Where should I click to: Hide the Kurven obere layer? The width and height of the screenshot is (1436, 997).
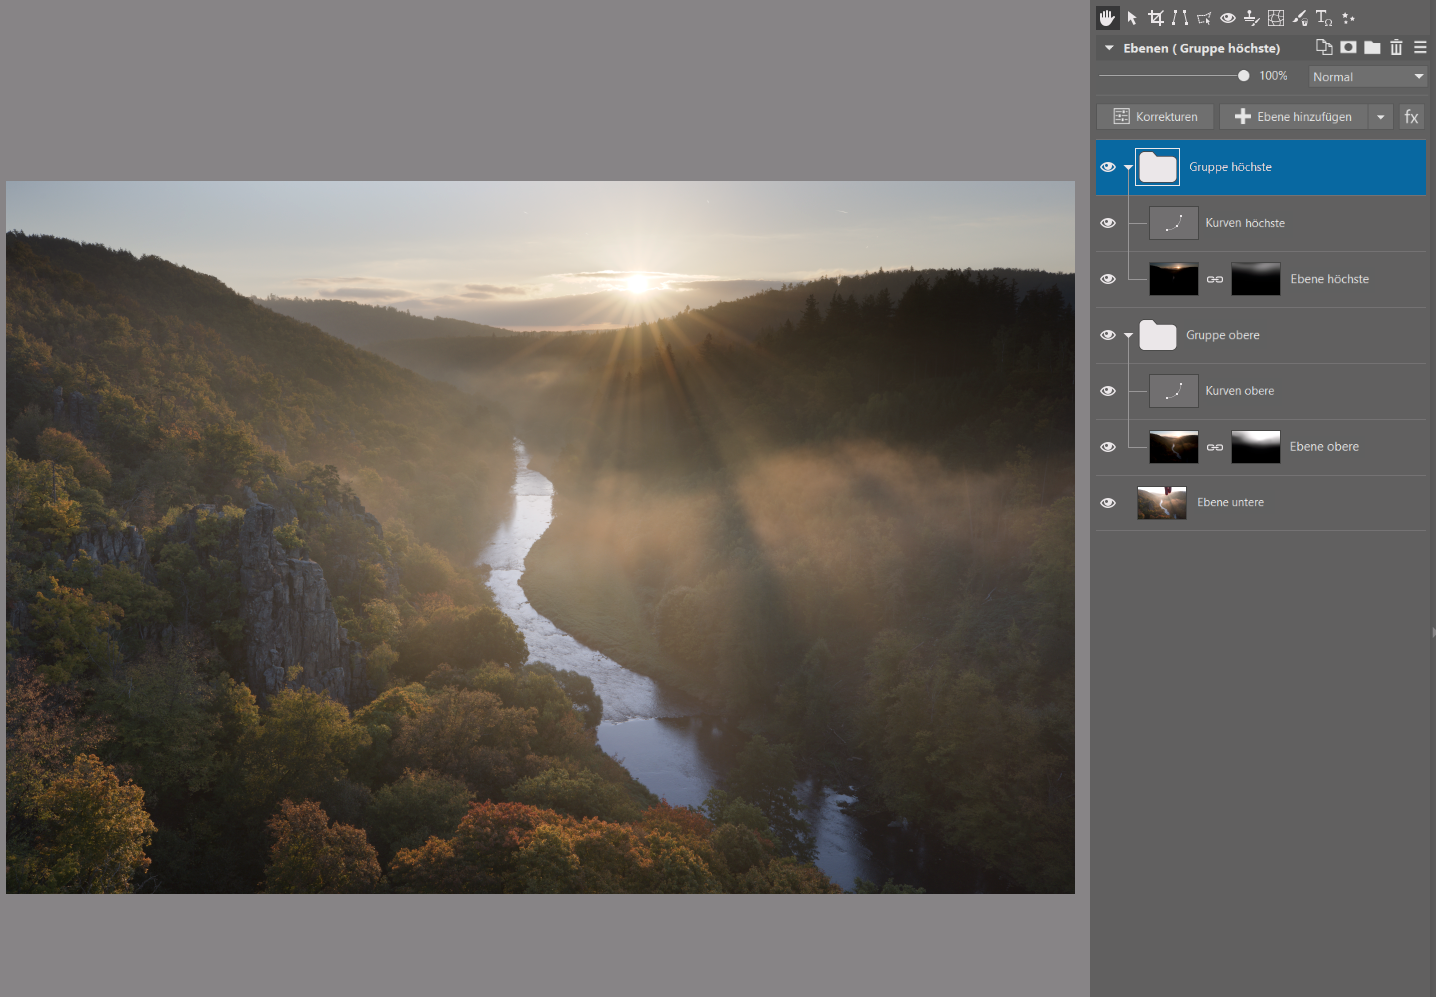pyautogui.click(x=1108, y=391)
